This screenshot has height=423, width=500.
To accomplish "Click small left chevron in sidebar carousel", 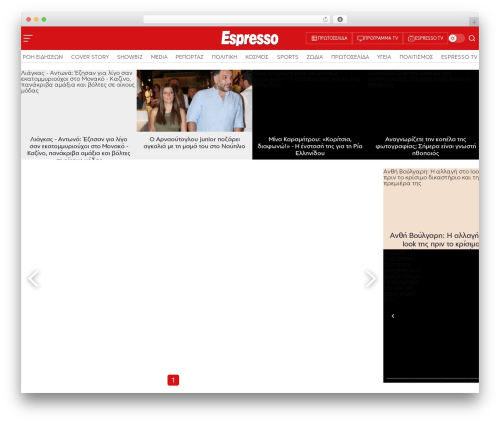I will 393,316.
